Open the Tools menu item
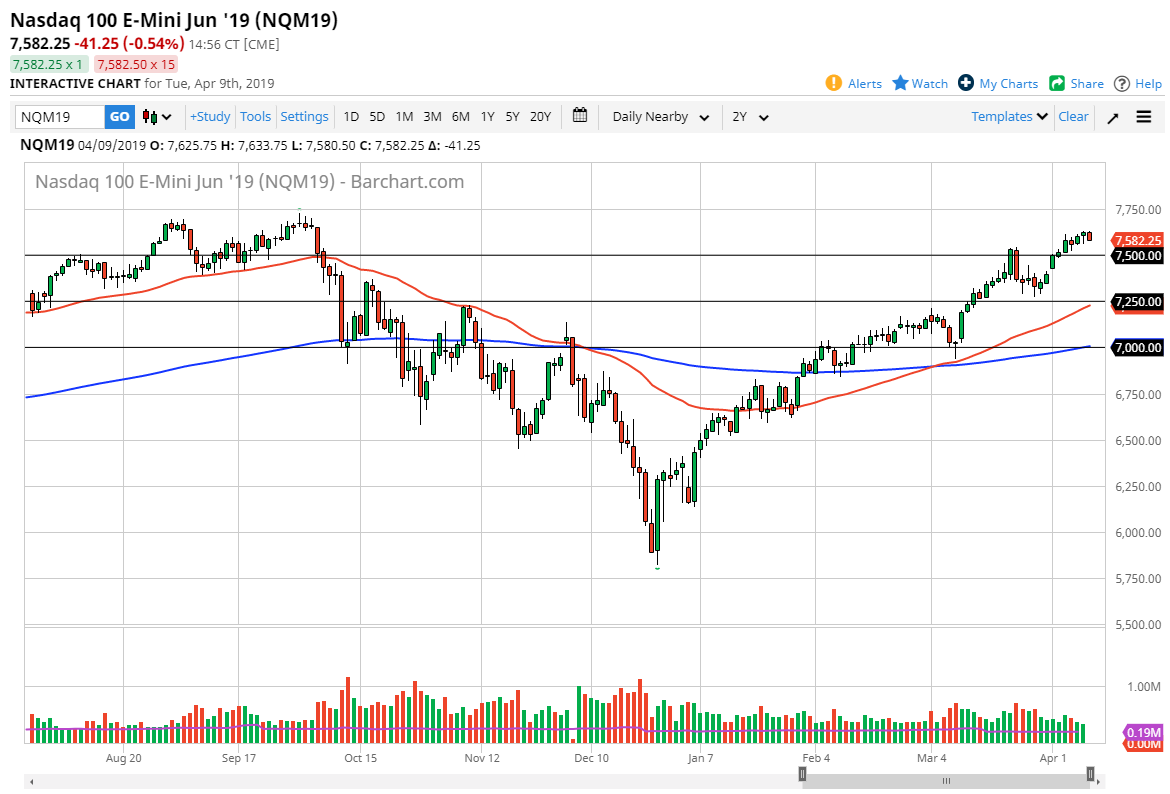Viewport: 1170px width, 794px height. tap(255, 117)
